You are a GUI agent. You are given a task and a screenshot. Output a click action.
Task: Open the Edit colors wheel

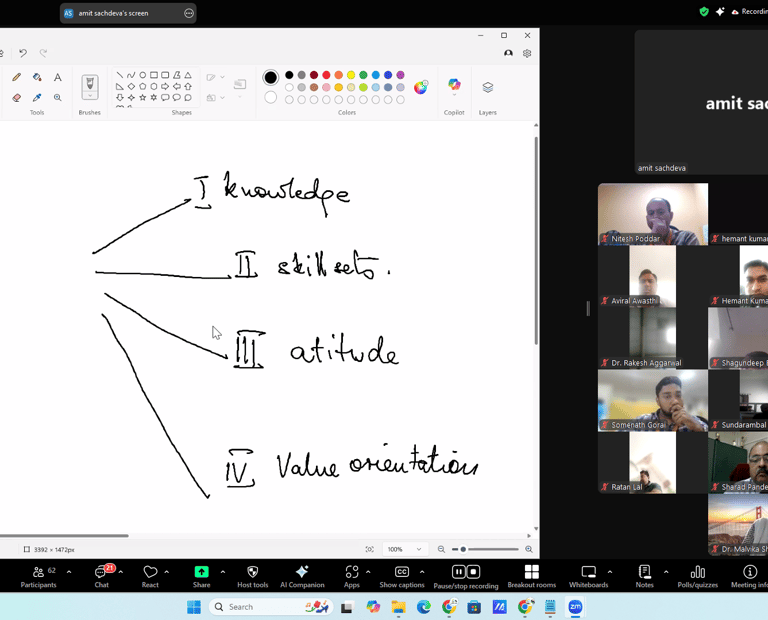pos(420,87)
